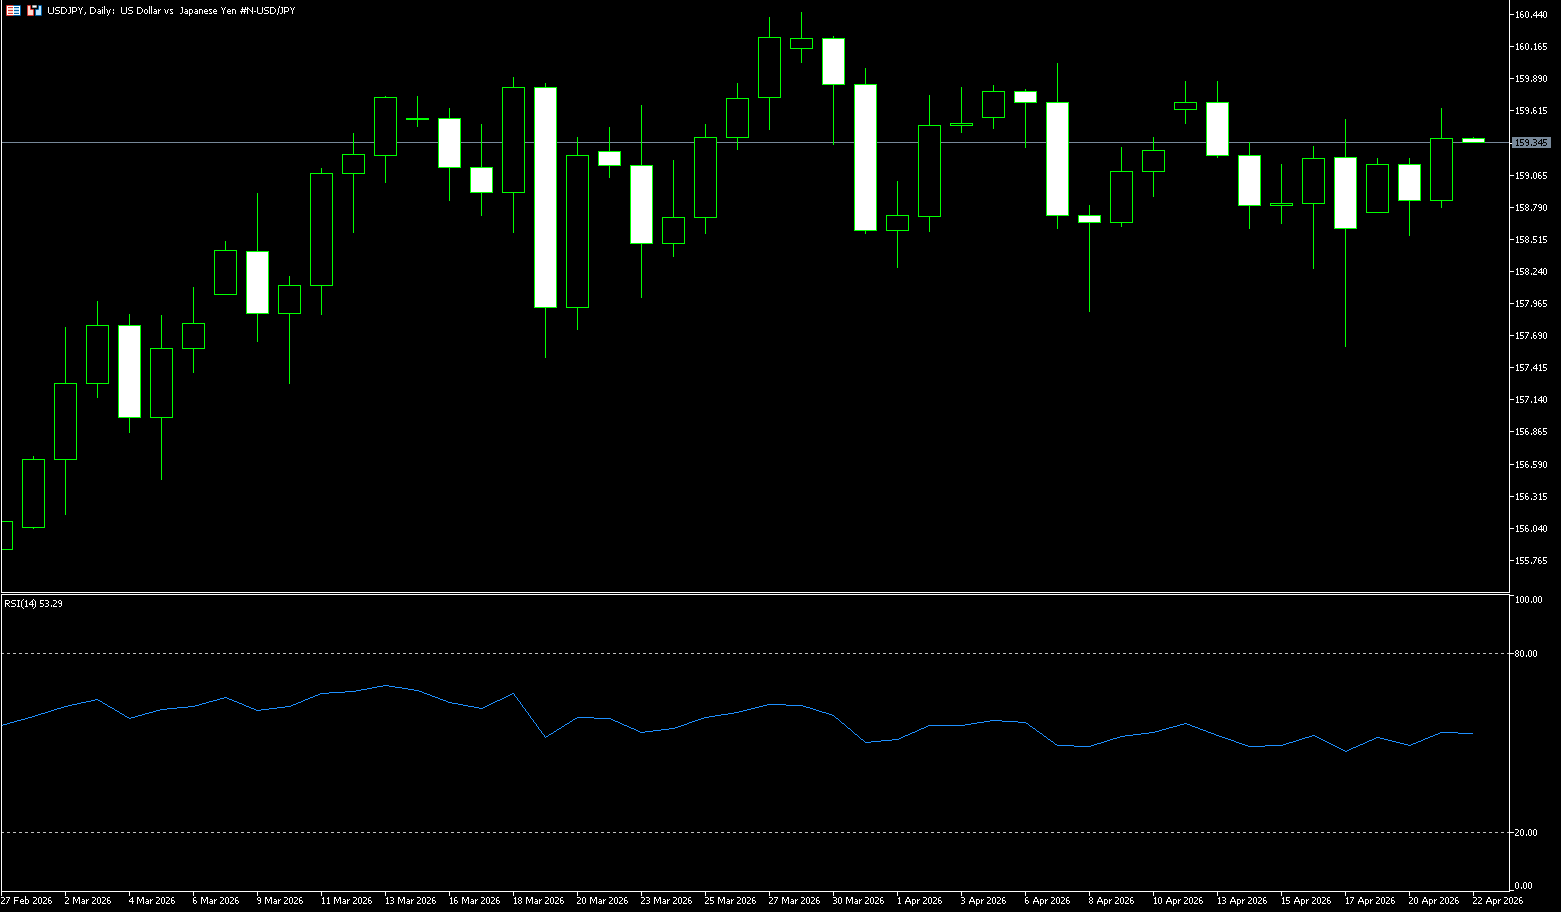Click the RSI 20.00 level label
Image resolution: width=1561 pixels, height=912 pixels.
coord(1526,833)
